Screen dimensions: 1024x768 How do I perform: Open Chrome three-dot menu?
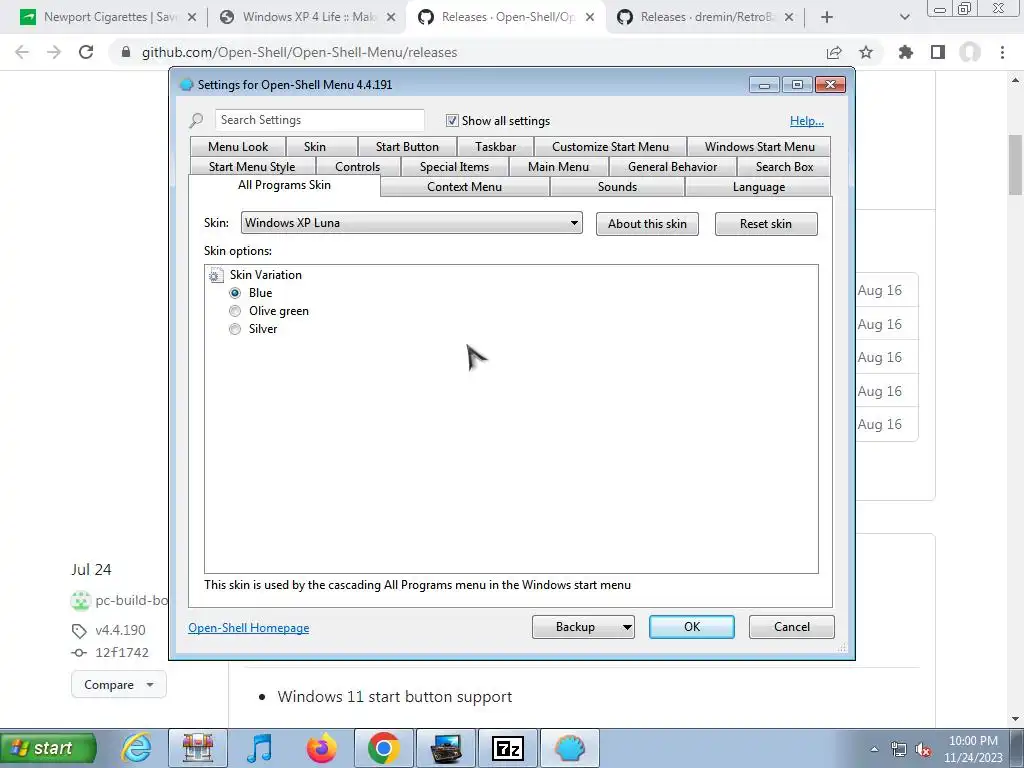coord(1002,52)
